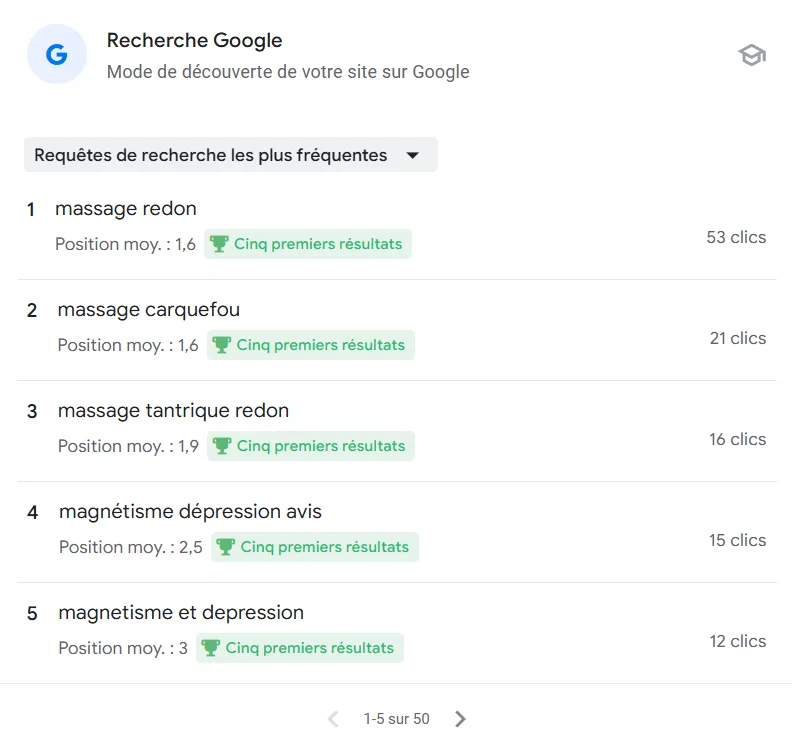Viewport: 792px width, 752px height.
Task: Click the 53 clics count
Action: 736,237
